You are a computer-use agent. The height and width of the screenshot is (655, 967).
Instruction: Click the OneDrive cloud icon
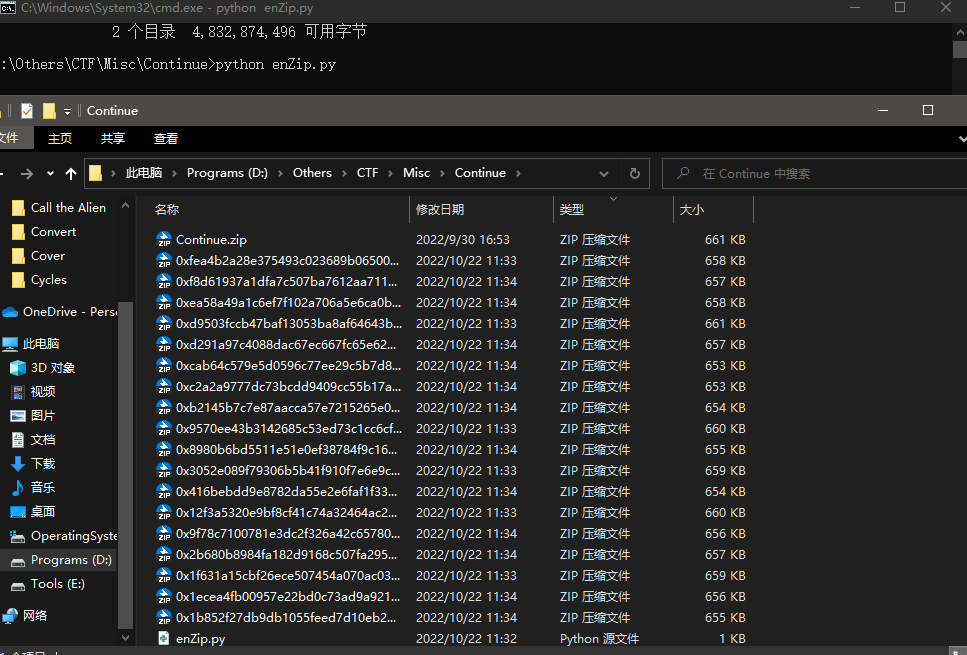pos(10,312)
